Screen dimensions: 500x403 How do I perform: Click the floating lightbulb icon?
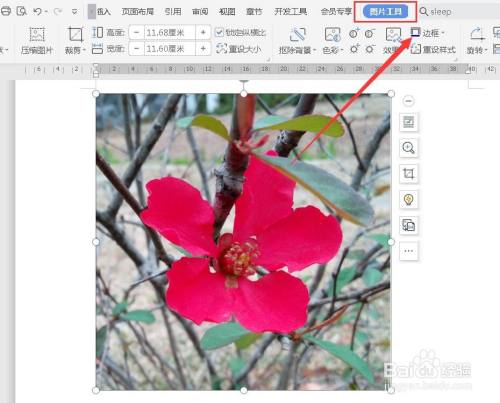[x=409, y=199]
